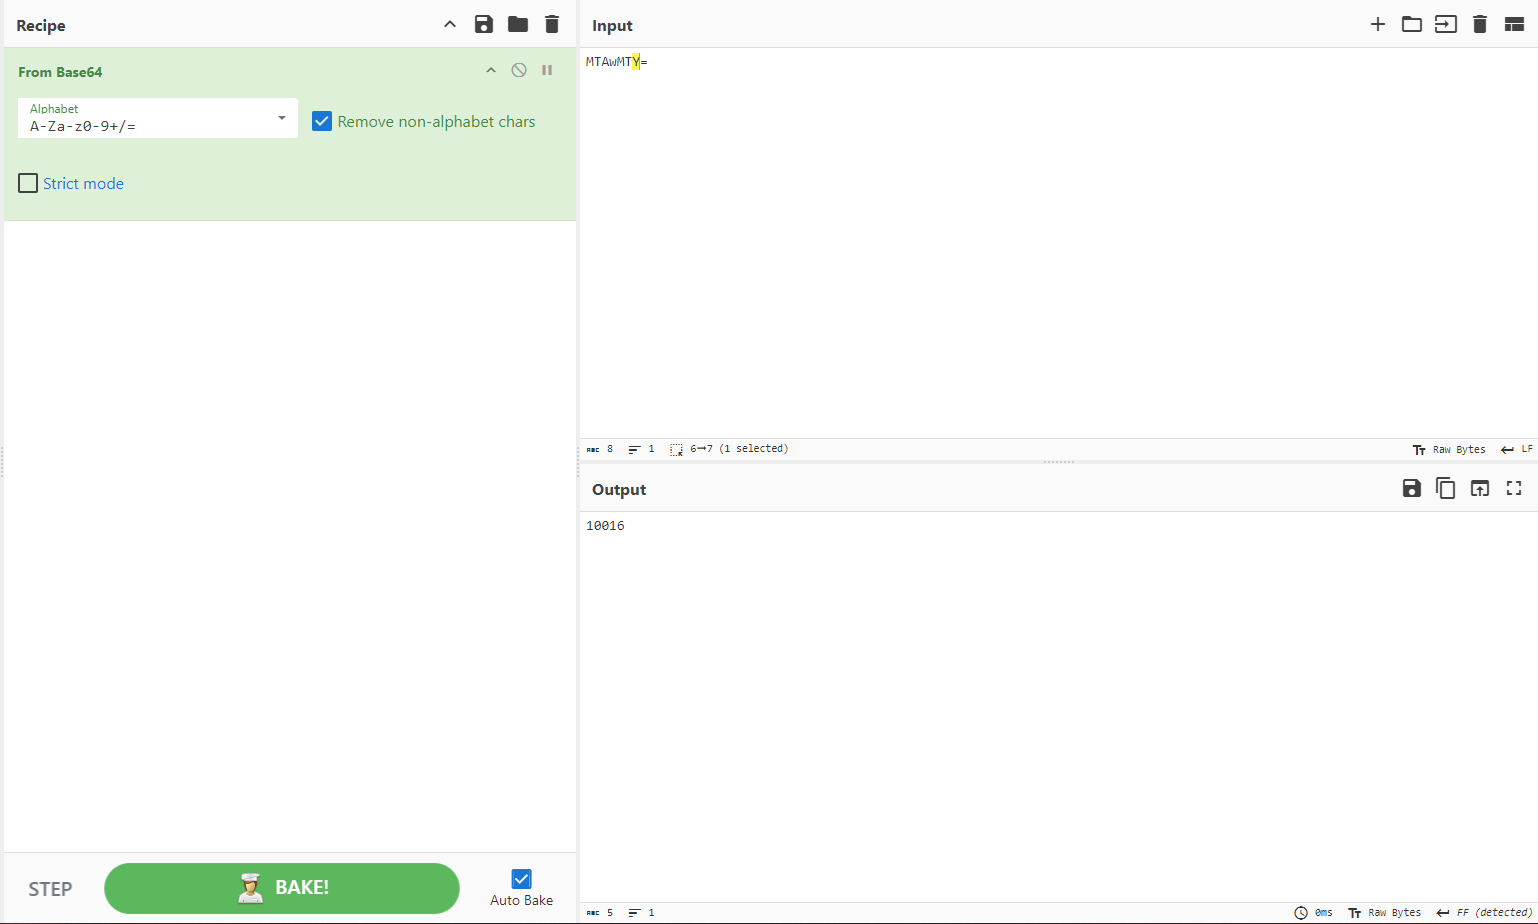Set breakpoint on From Base64 operation
Image resolution: width=1538 pixels, height=924 pixels.
click(x=547, y=70)
